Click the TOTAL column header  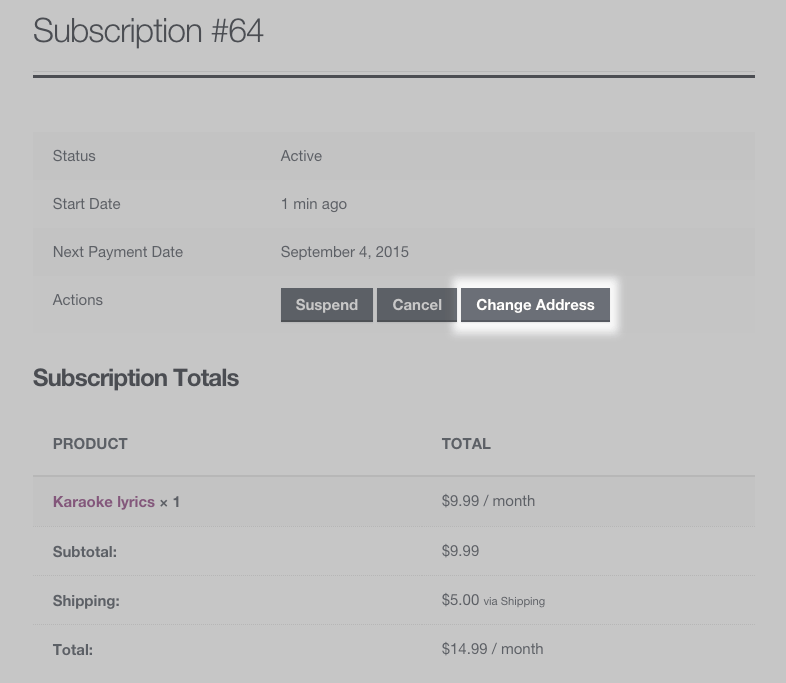tap(466, 443)
